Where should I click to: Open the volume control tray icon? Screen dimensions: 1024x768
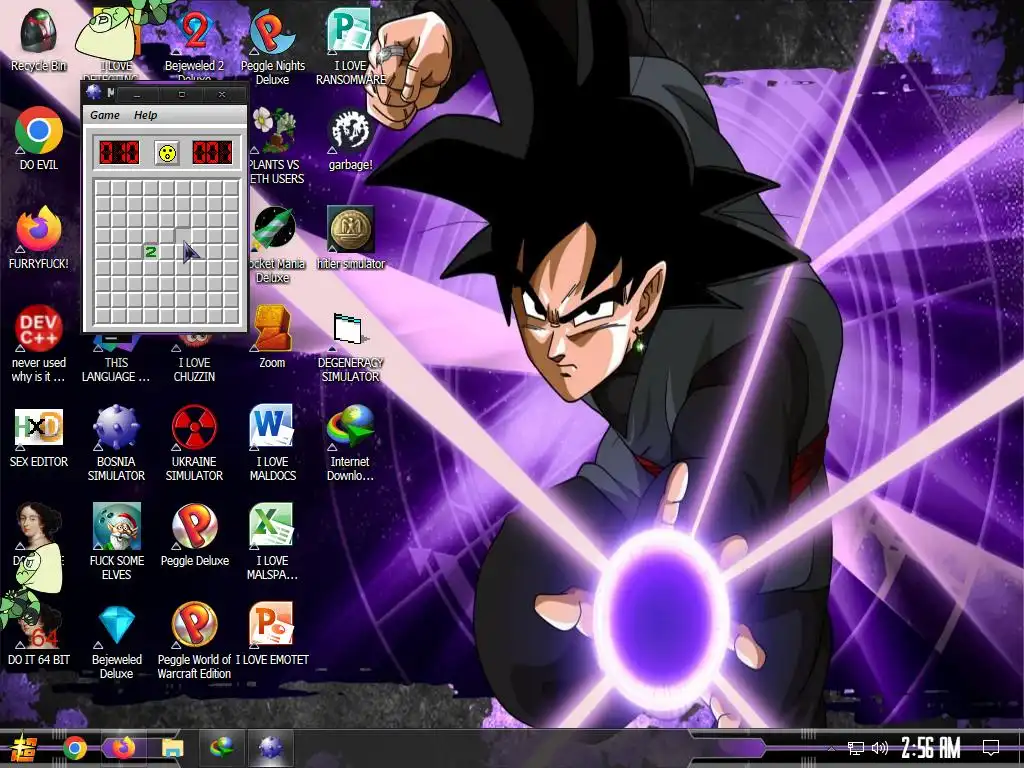[x=880, y=748]
